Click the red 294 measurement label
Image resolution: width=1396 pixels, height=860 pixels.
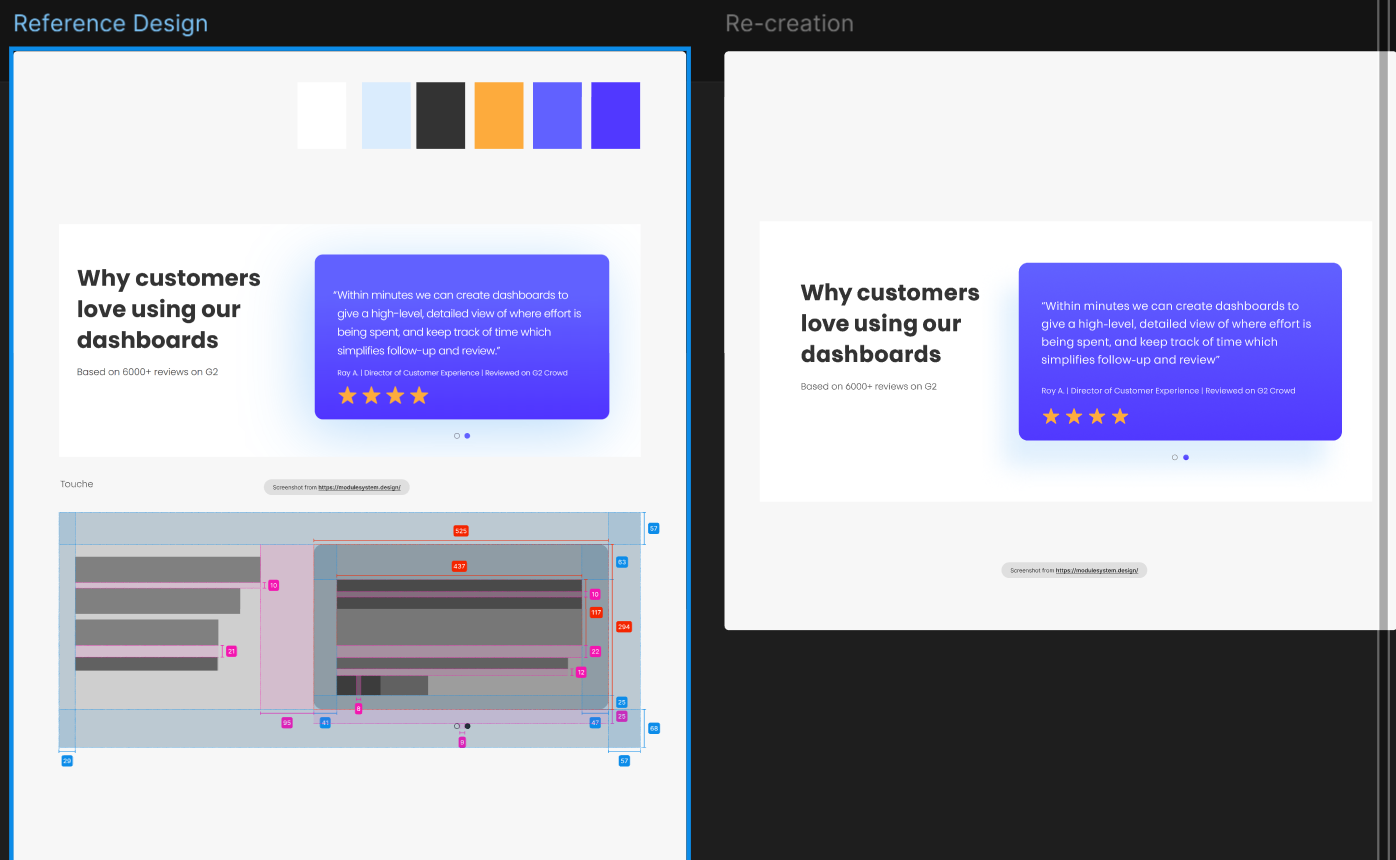(624, 627)
